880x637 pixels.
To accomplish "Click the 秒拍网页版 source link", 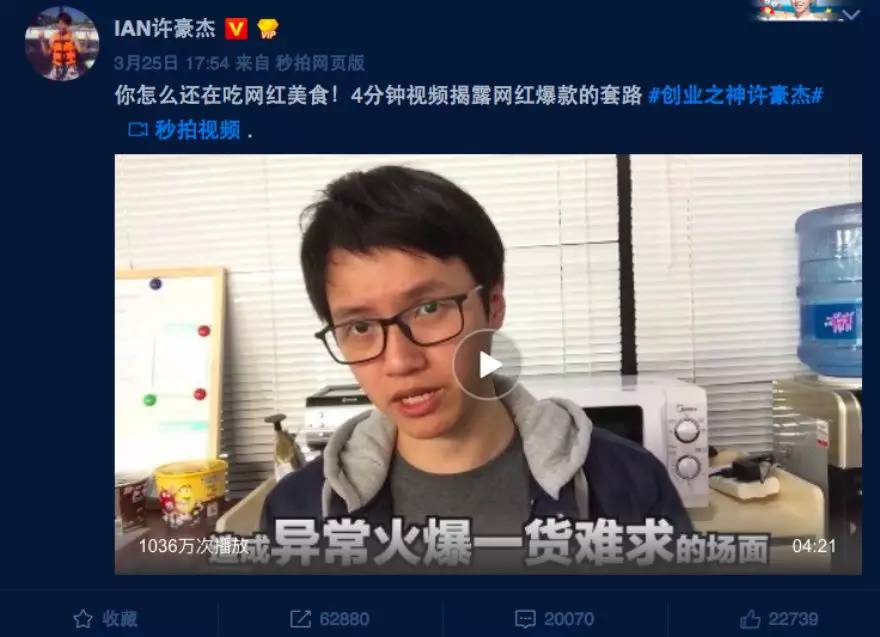I will 320,63.
